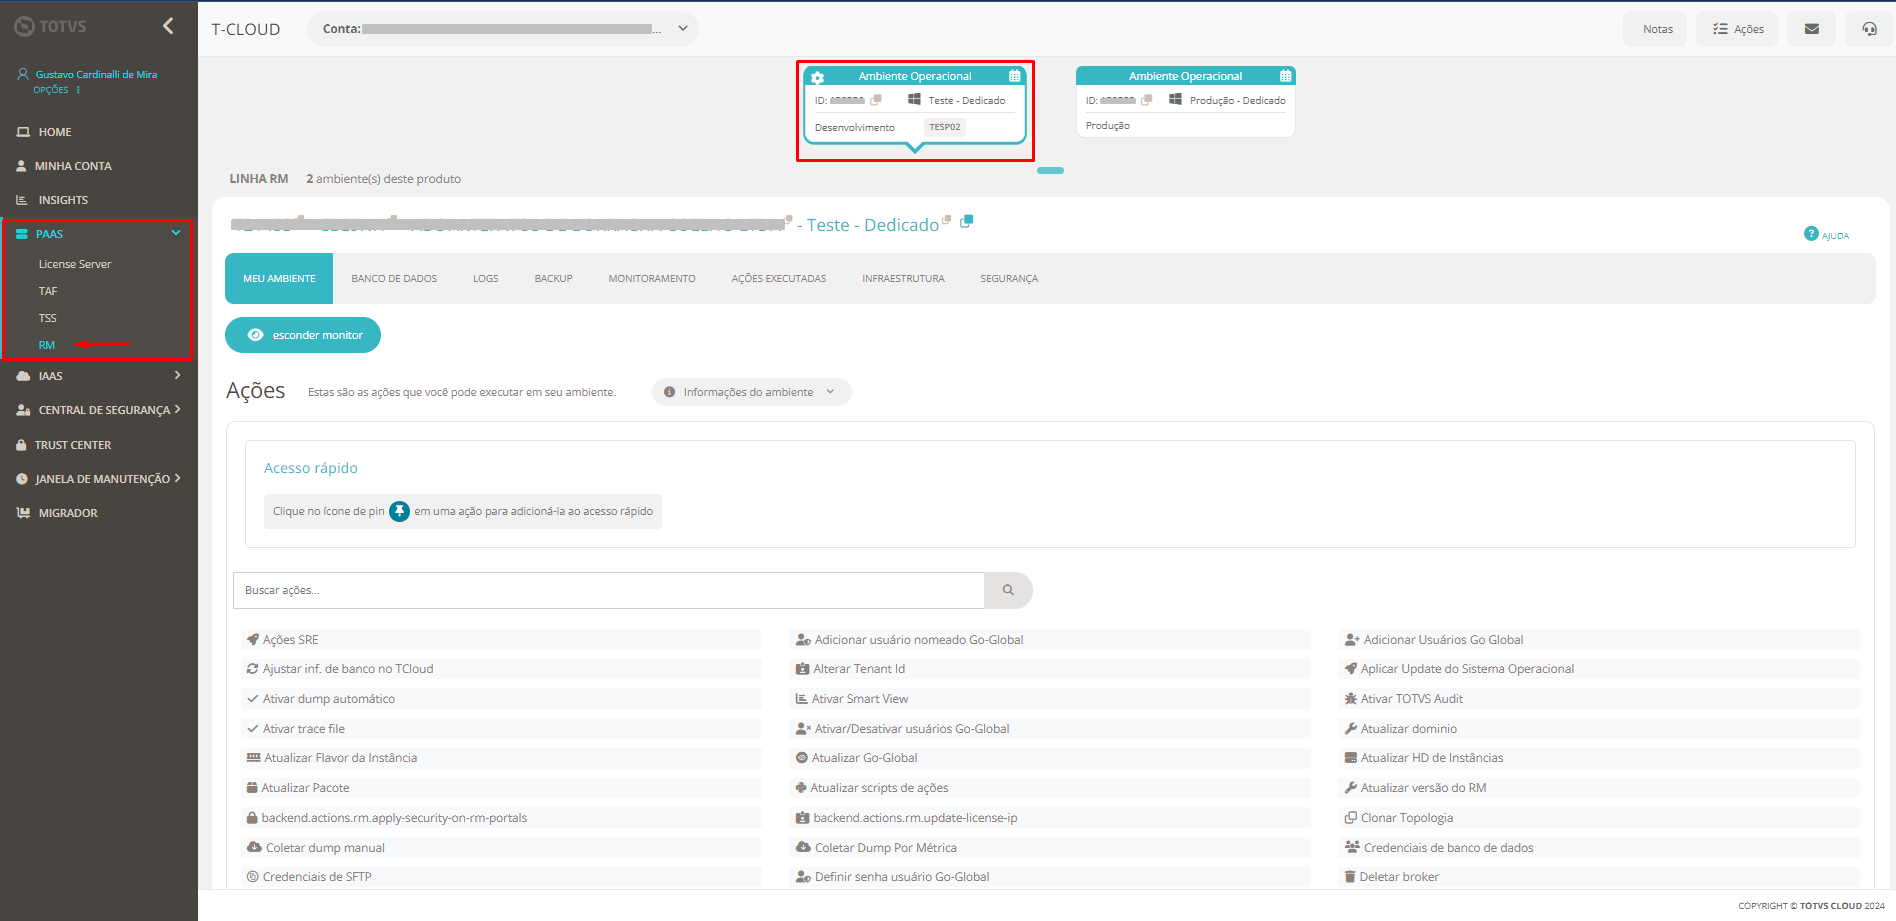Viewport: 1896px width, 921px height.
Task: Click the copy icon after the Teste - Dedicado title
Action: 966,222
